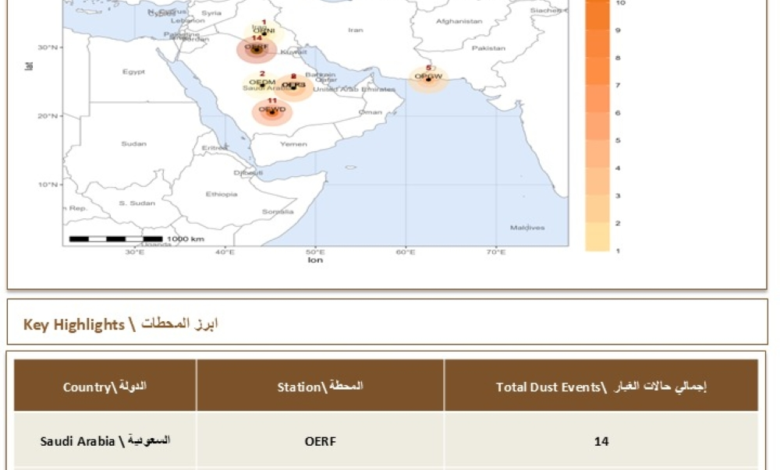Click the Egypt label on the map
Image resolution: width=780 pixels, height=470 pixels.
134,72
